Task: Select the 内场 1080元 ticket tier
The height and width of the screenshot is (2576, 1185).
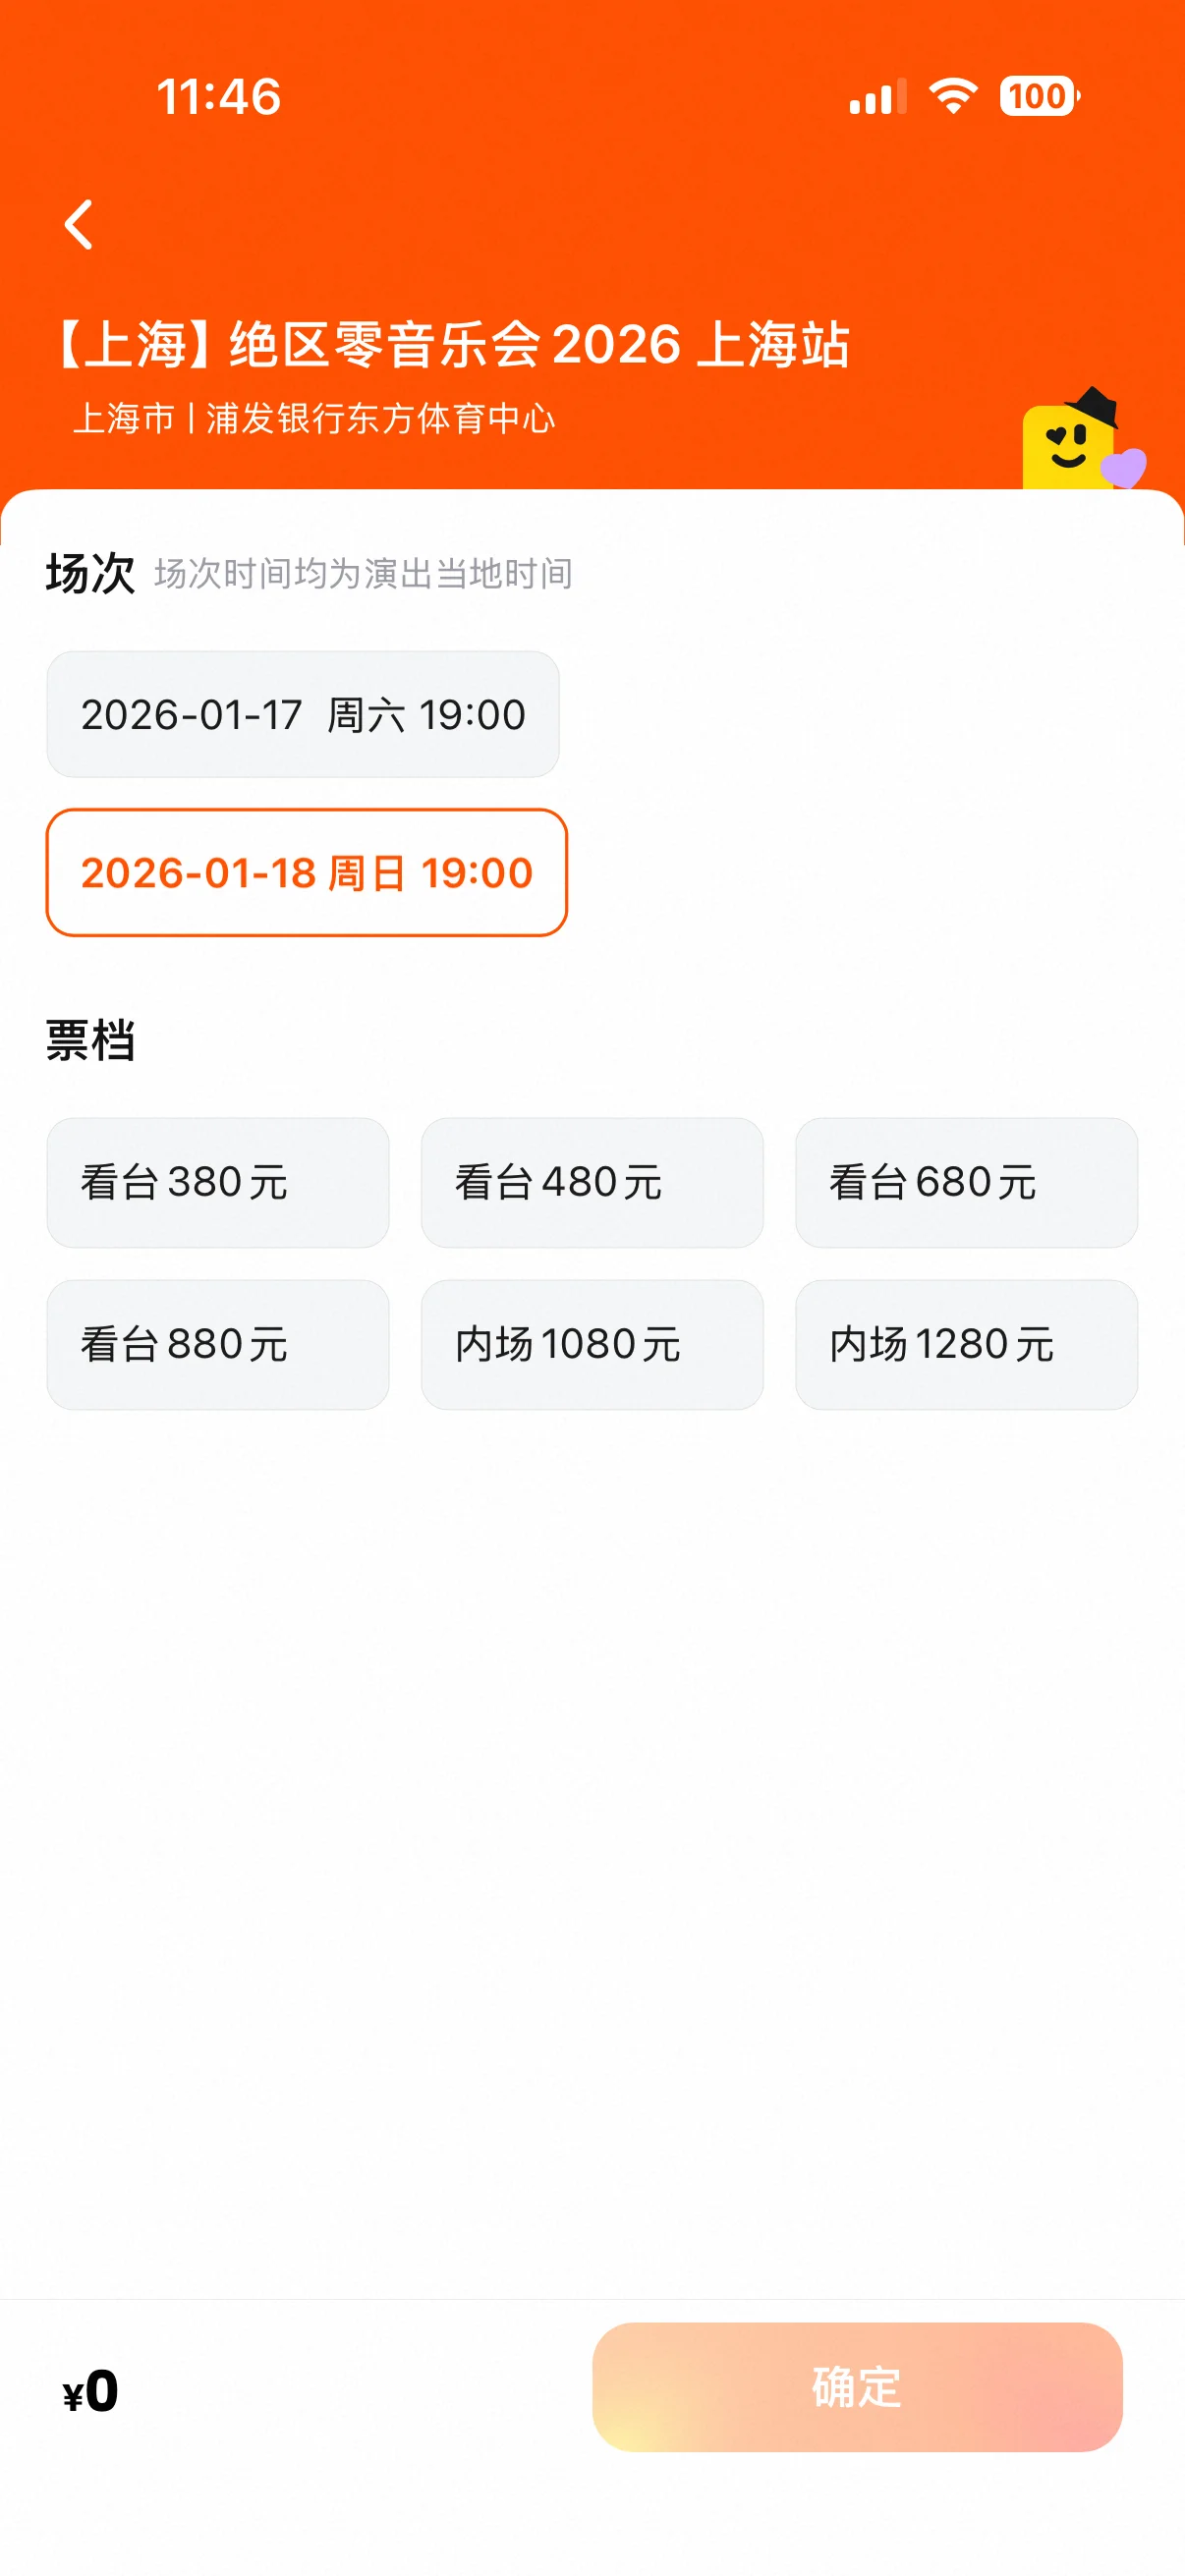Action: [592, 1344]
